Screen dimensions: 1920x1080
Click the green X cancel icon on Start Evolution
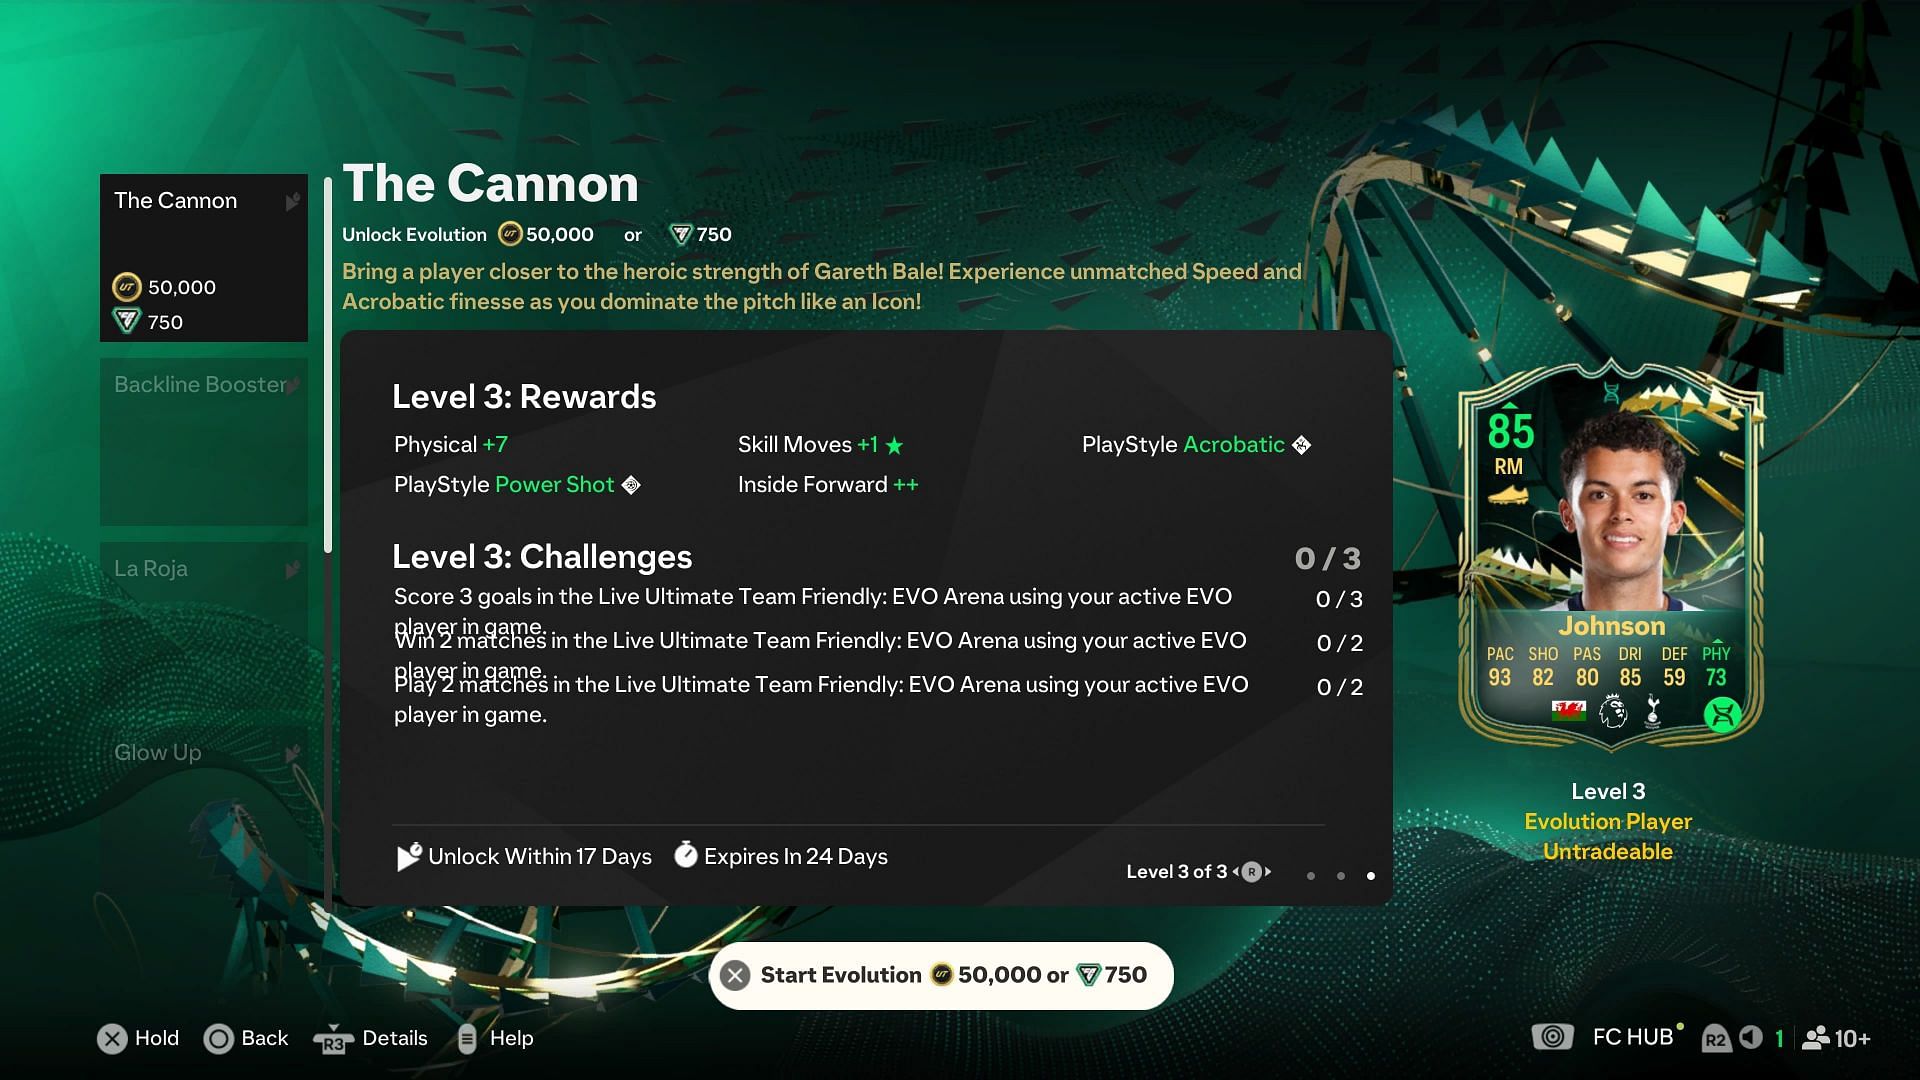point(736,975)
